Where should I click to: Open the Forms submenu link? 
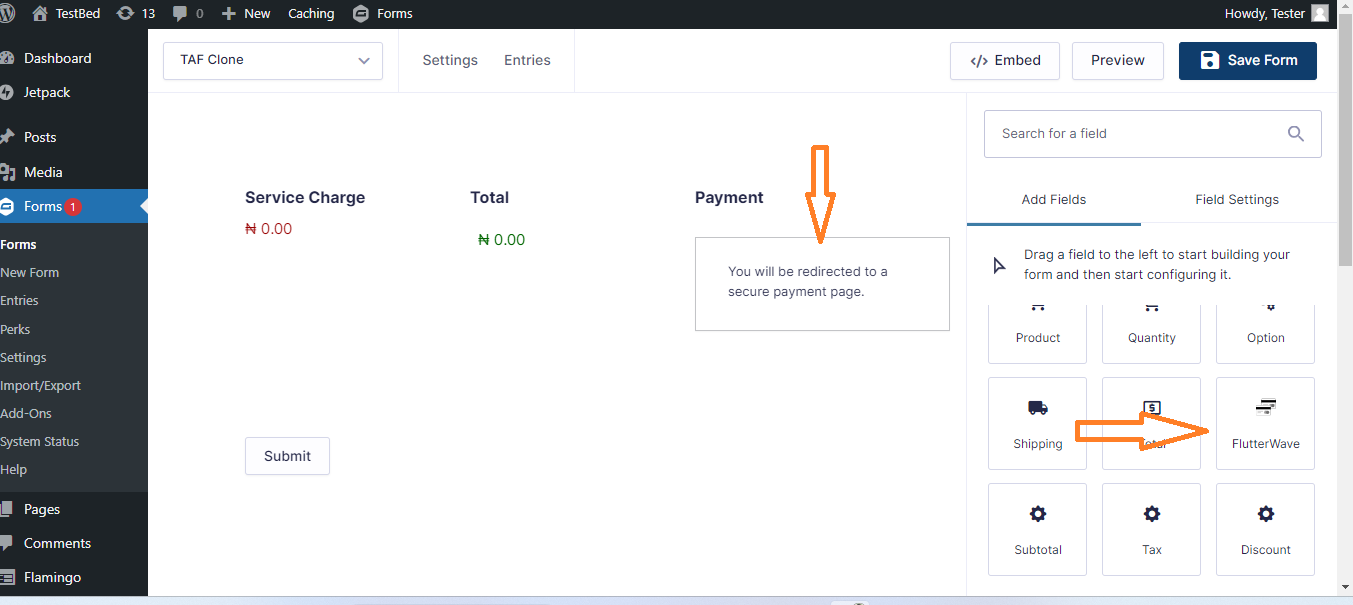click(x=18, y=244)
